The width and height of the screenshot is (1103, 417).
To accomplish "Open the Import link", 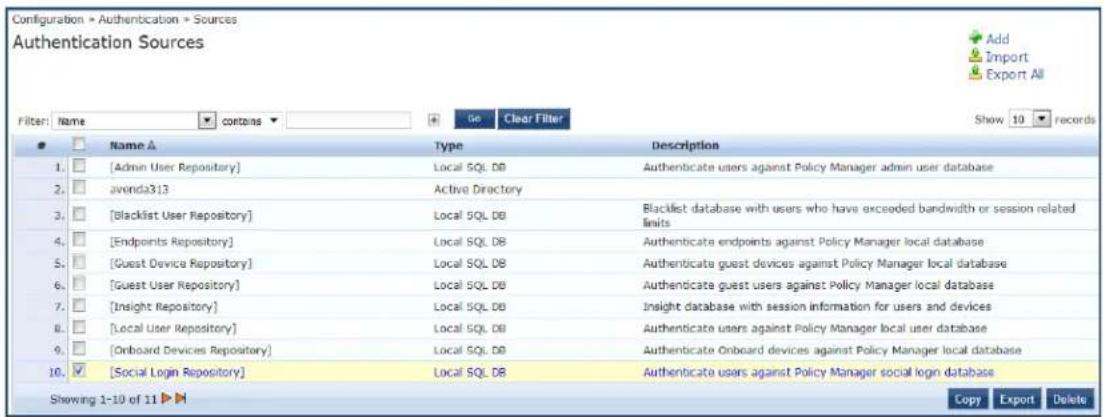I will (1008, 57).
